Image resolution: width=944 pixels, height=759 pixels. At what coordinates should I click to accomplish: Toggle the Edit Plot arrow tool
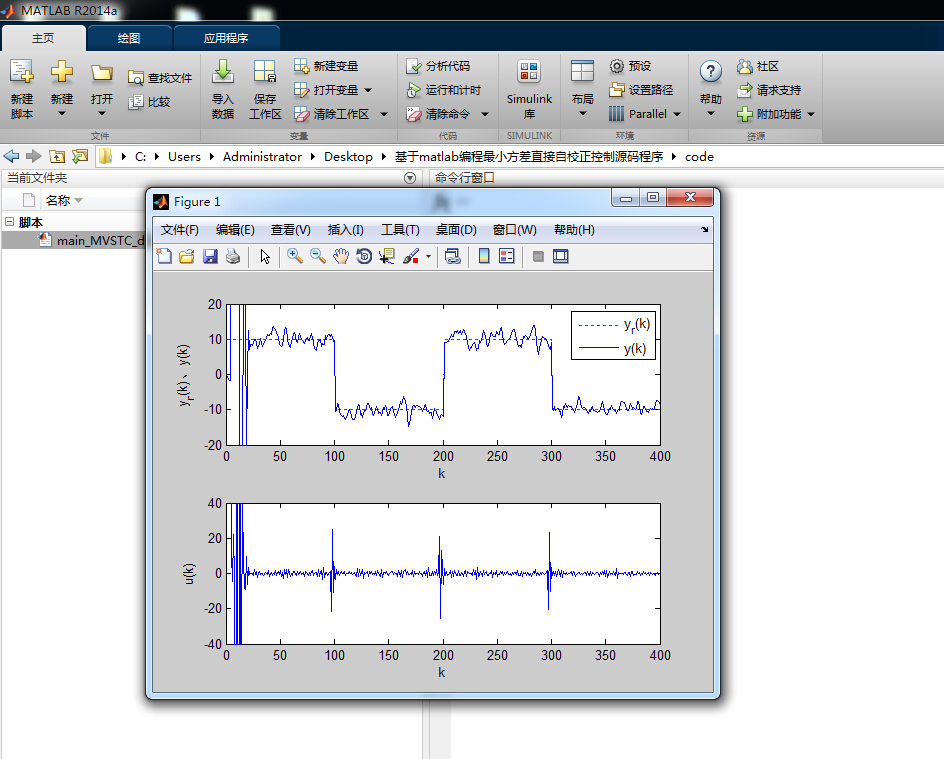(265, 256)
